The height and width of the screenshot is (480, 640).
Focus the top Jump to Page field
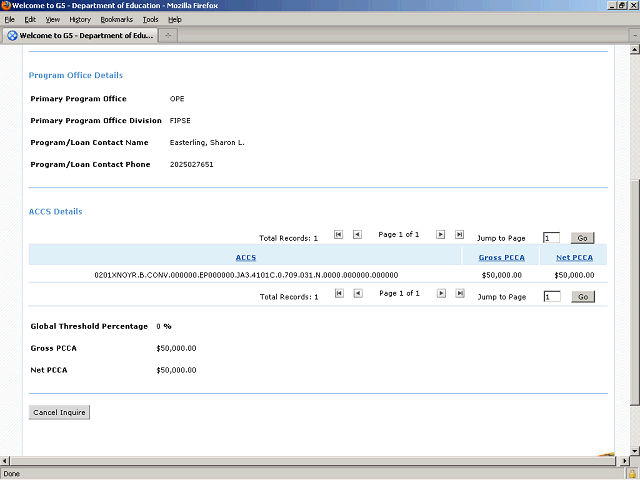[551, 238]
